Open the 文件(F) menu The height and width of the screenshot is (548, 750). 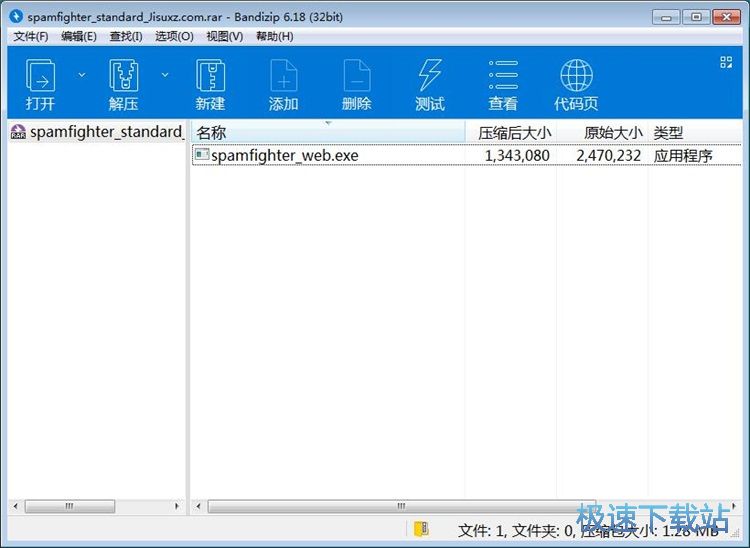point(31,36)
